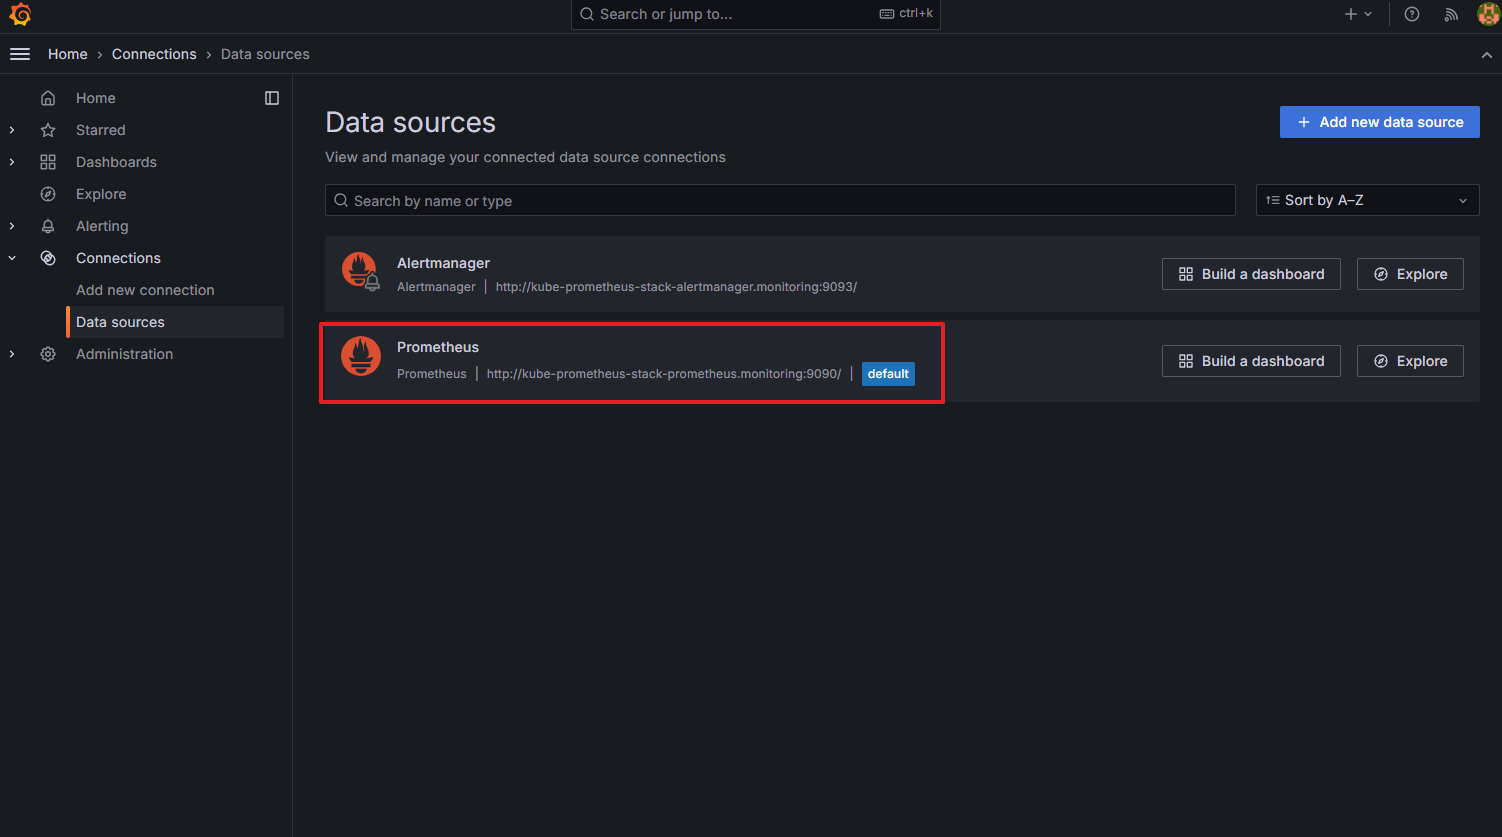Open Explore from the sidebar
1502x837 pixels.
(x=101, y=194)
